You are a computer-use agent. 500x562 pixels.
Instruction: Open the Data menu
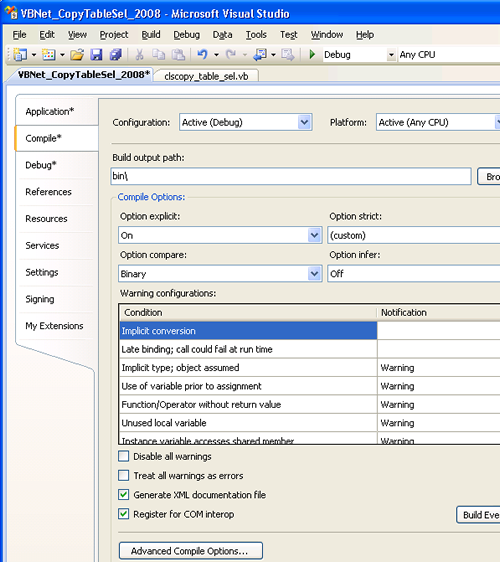(222, 34)
